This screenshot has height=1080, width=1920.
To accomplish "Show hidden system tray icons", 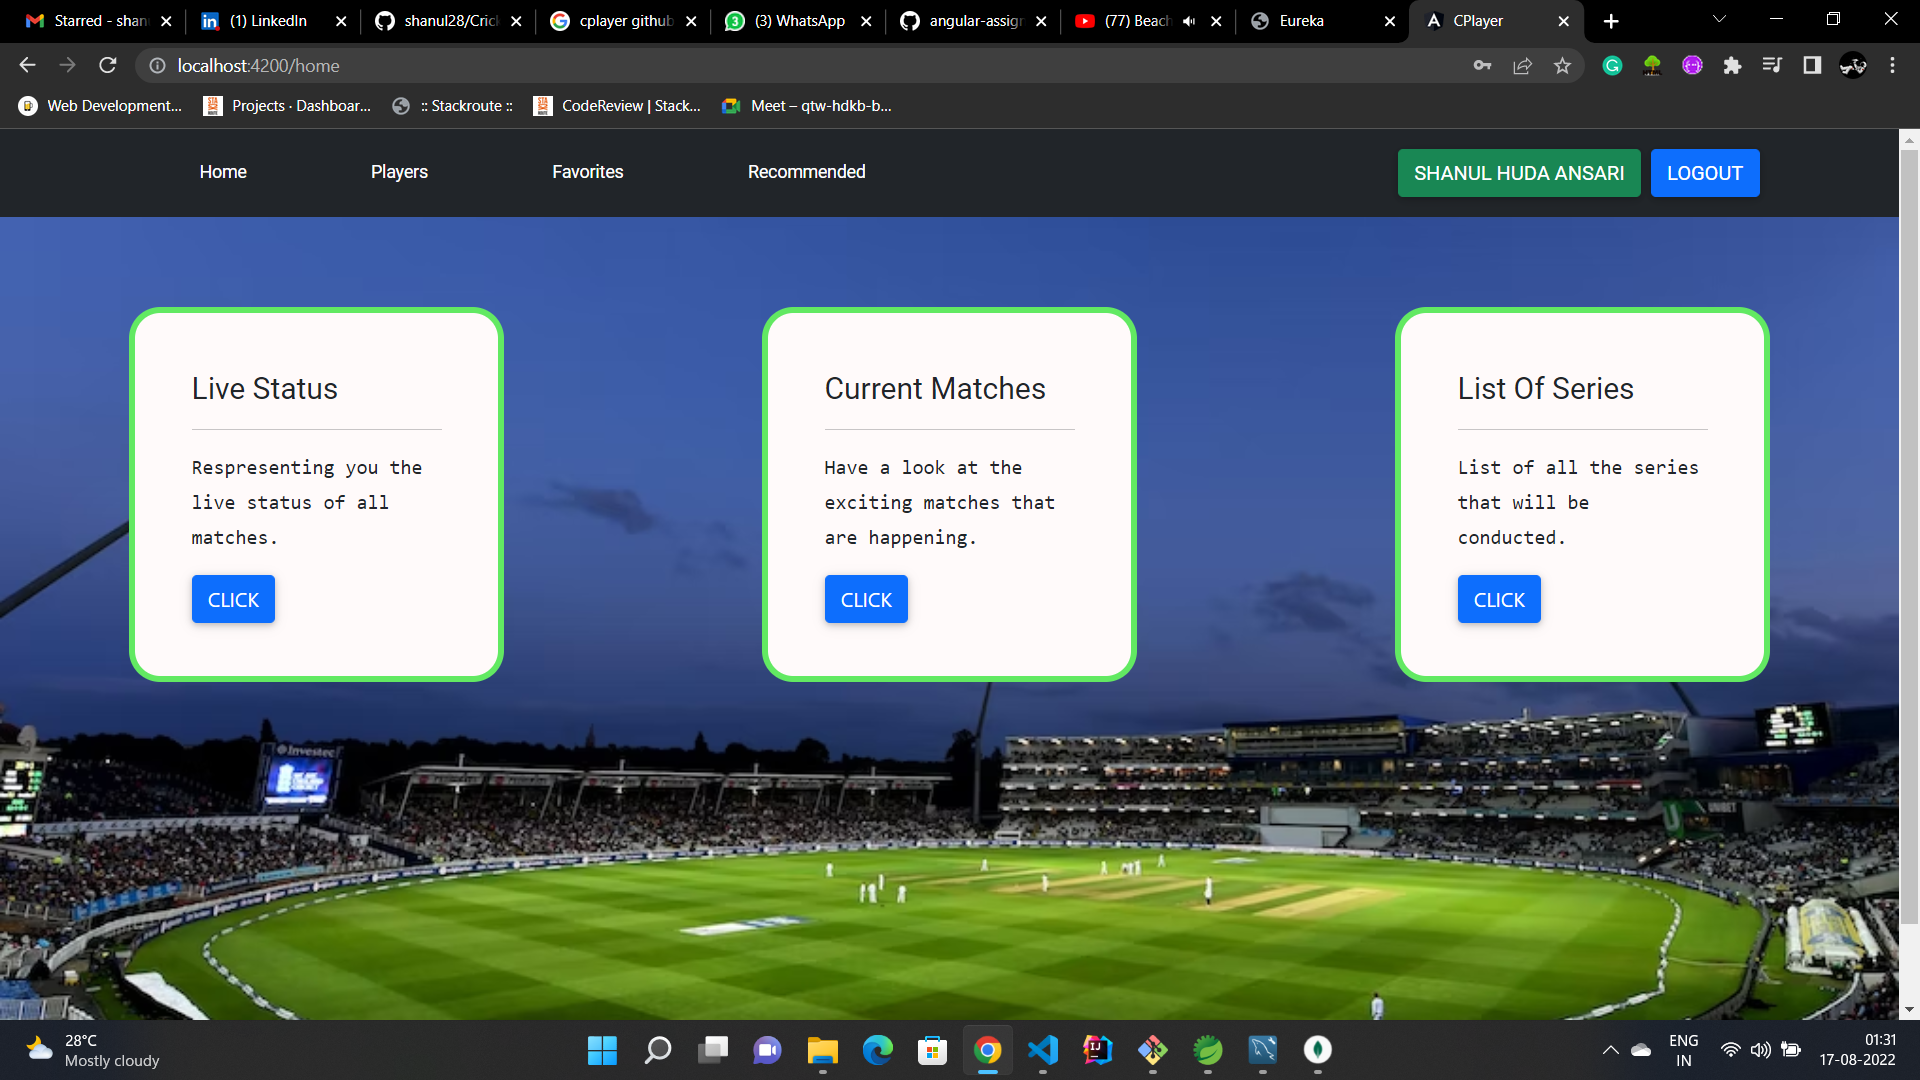I will point(1610,1050).
